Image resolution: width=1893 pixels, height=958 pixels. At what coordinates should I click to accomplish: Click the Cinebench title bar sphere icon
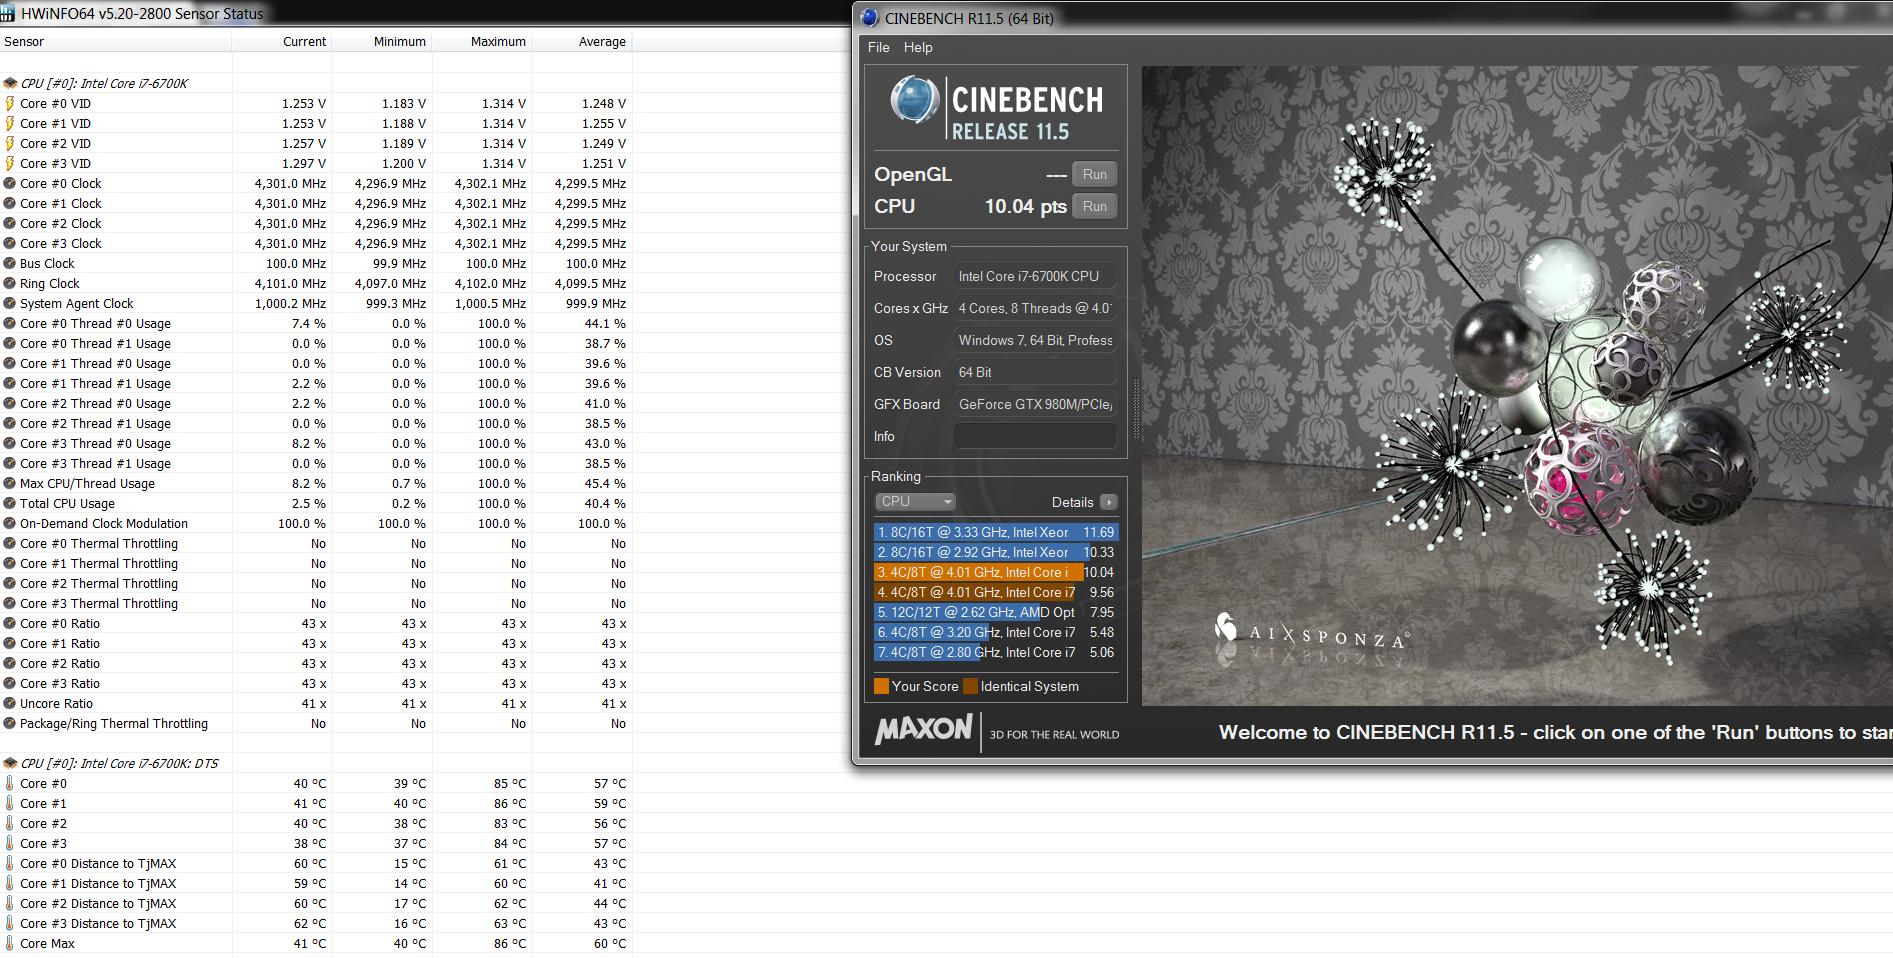click(x=870, y=18)
